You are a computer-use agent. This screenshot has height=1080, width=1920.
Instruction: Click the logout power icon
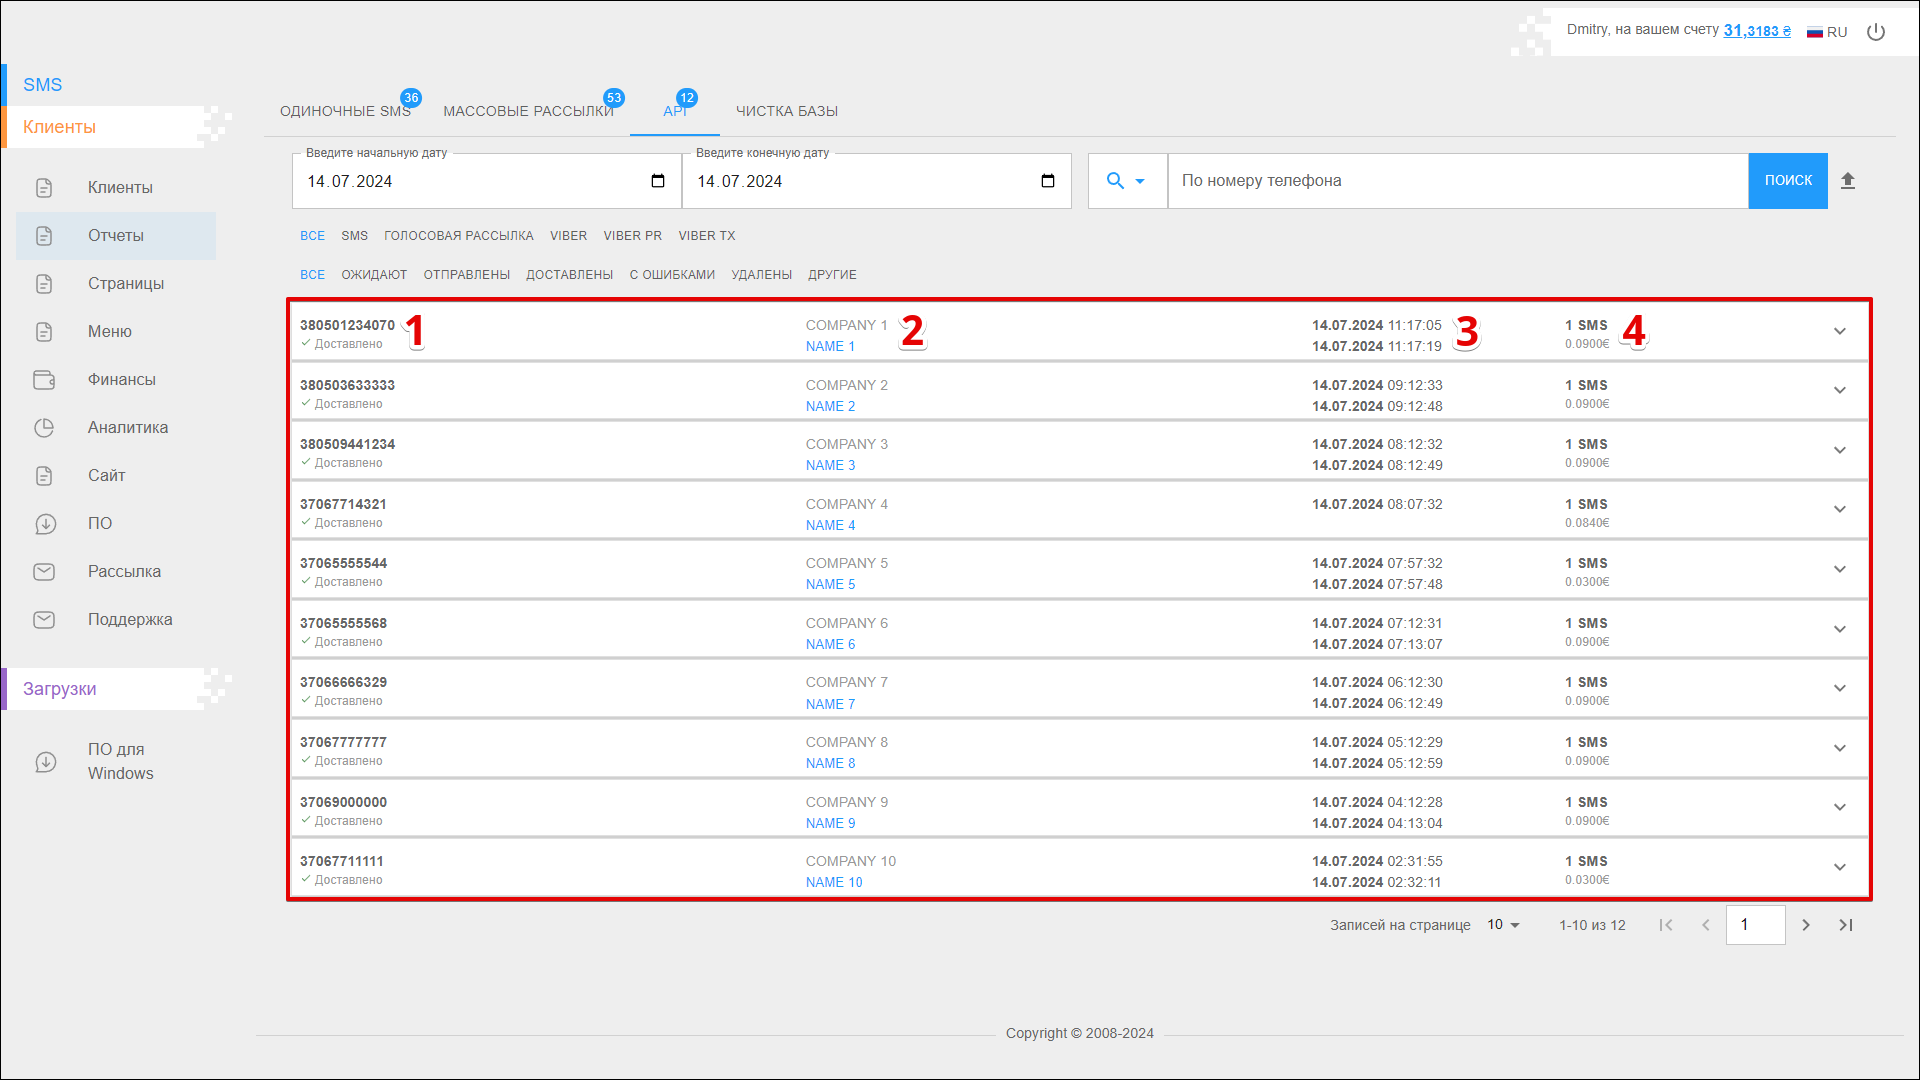click(x=1876, y=32)
